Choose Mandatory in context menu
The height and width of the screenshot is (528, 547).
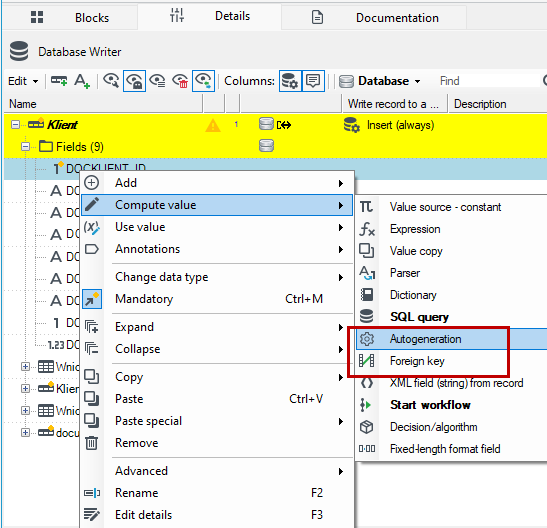144,299
